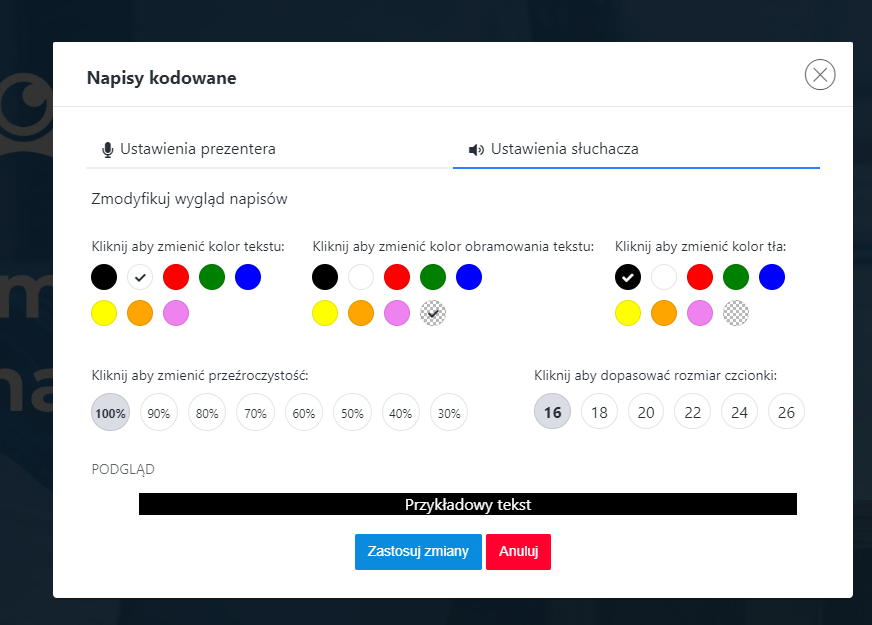
Task: Select font size 22
Action: click(x=692, y=412)
